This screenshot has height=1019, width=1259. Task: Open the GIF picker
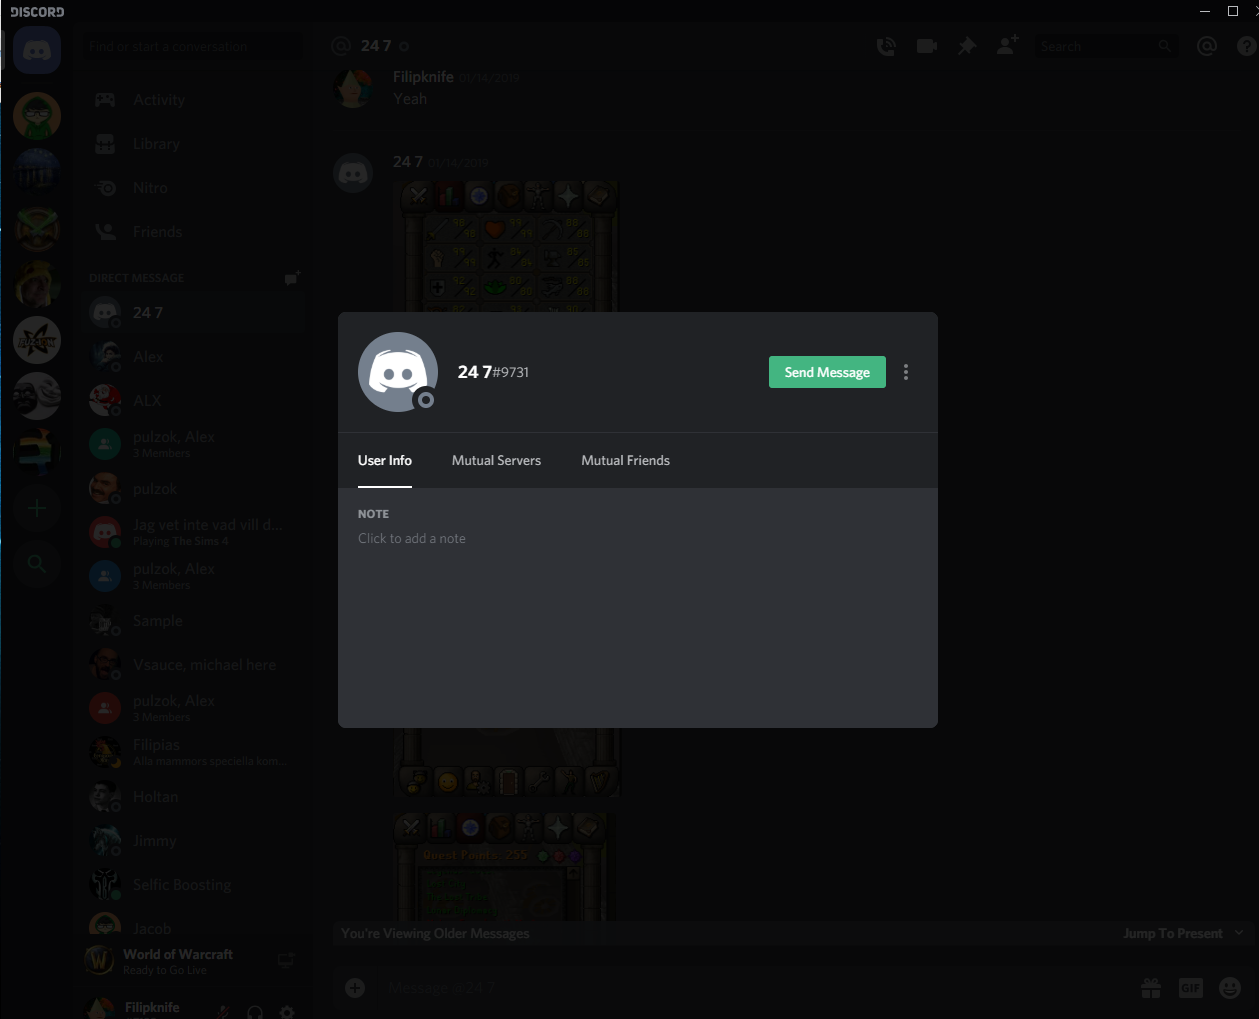1190,988
